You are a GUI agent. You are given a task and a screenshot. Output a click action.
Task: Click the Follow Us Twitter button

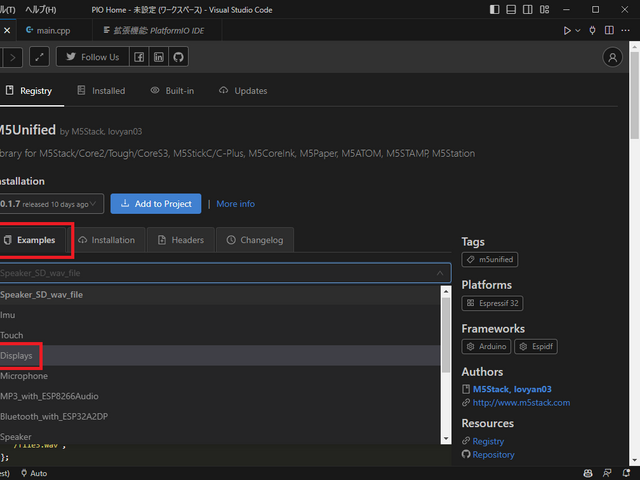(93, 57)
